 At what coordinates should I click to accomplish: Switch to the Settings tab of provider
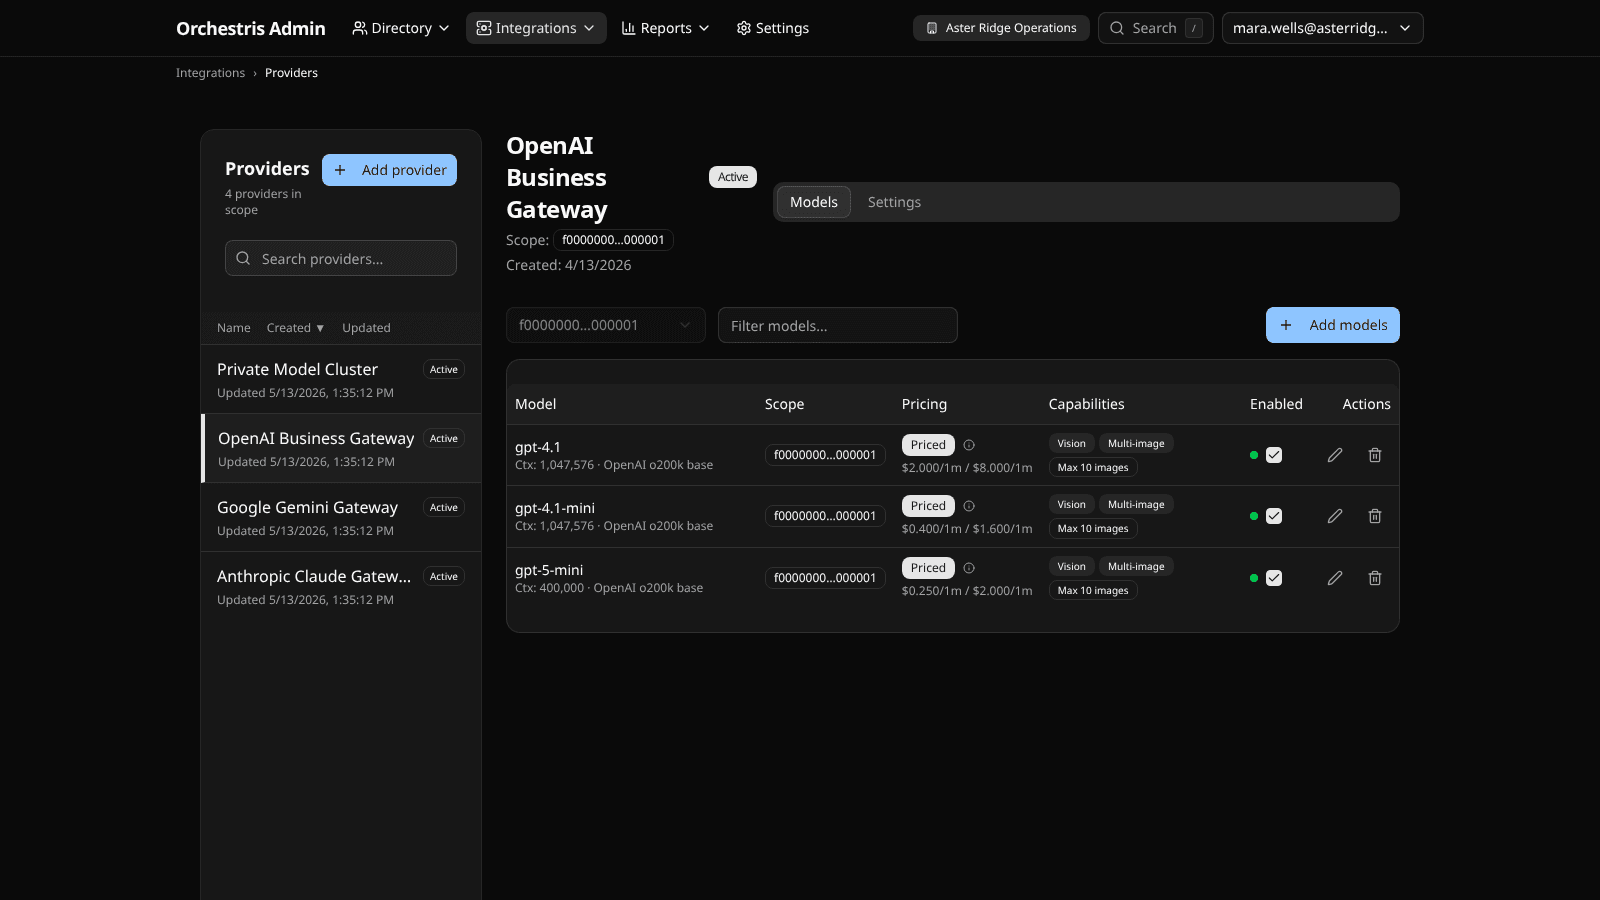coord(894,202)
